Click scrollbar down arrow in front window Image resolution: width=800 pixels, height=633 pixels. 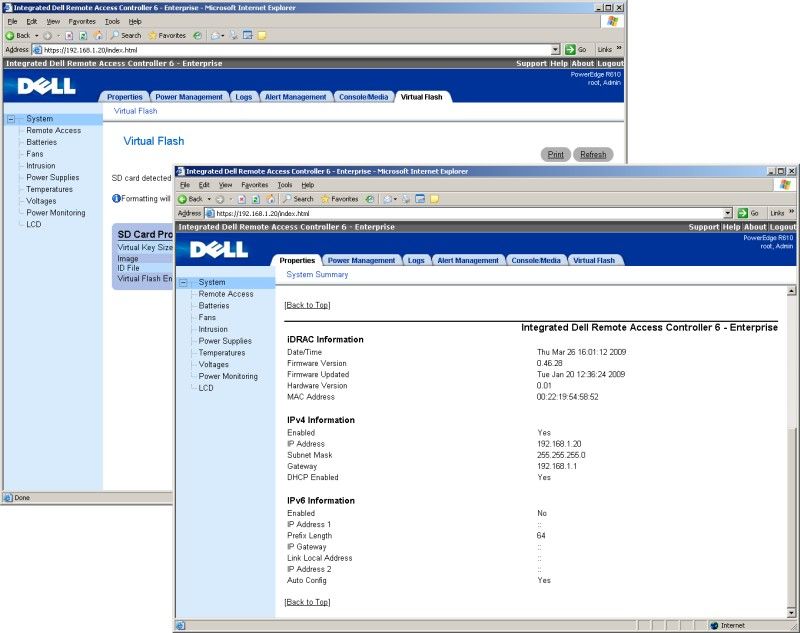(791, 613)
